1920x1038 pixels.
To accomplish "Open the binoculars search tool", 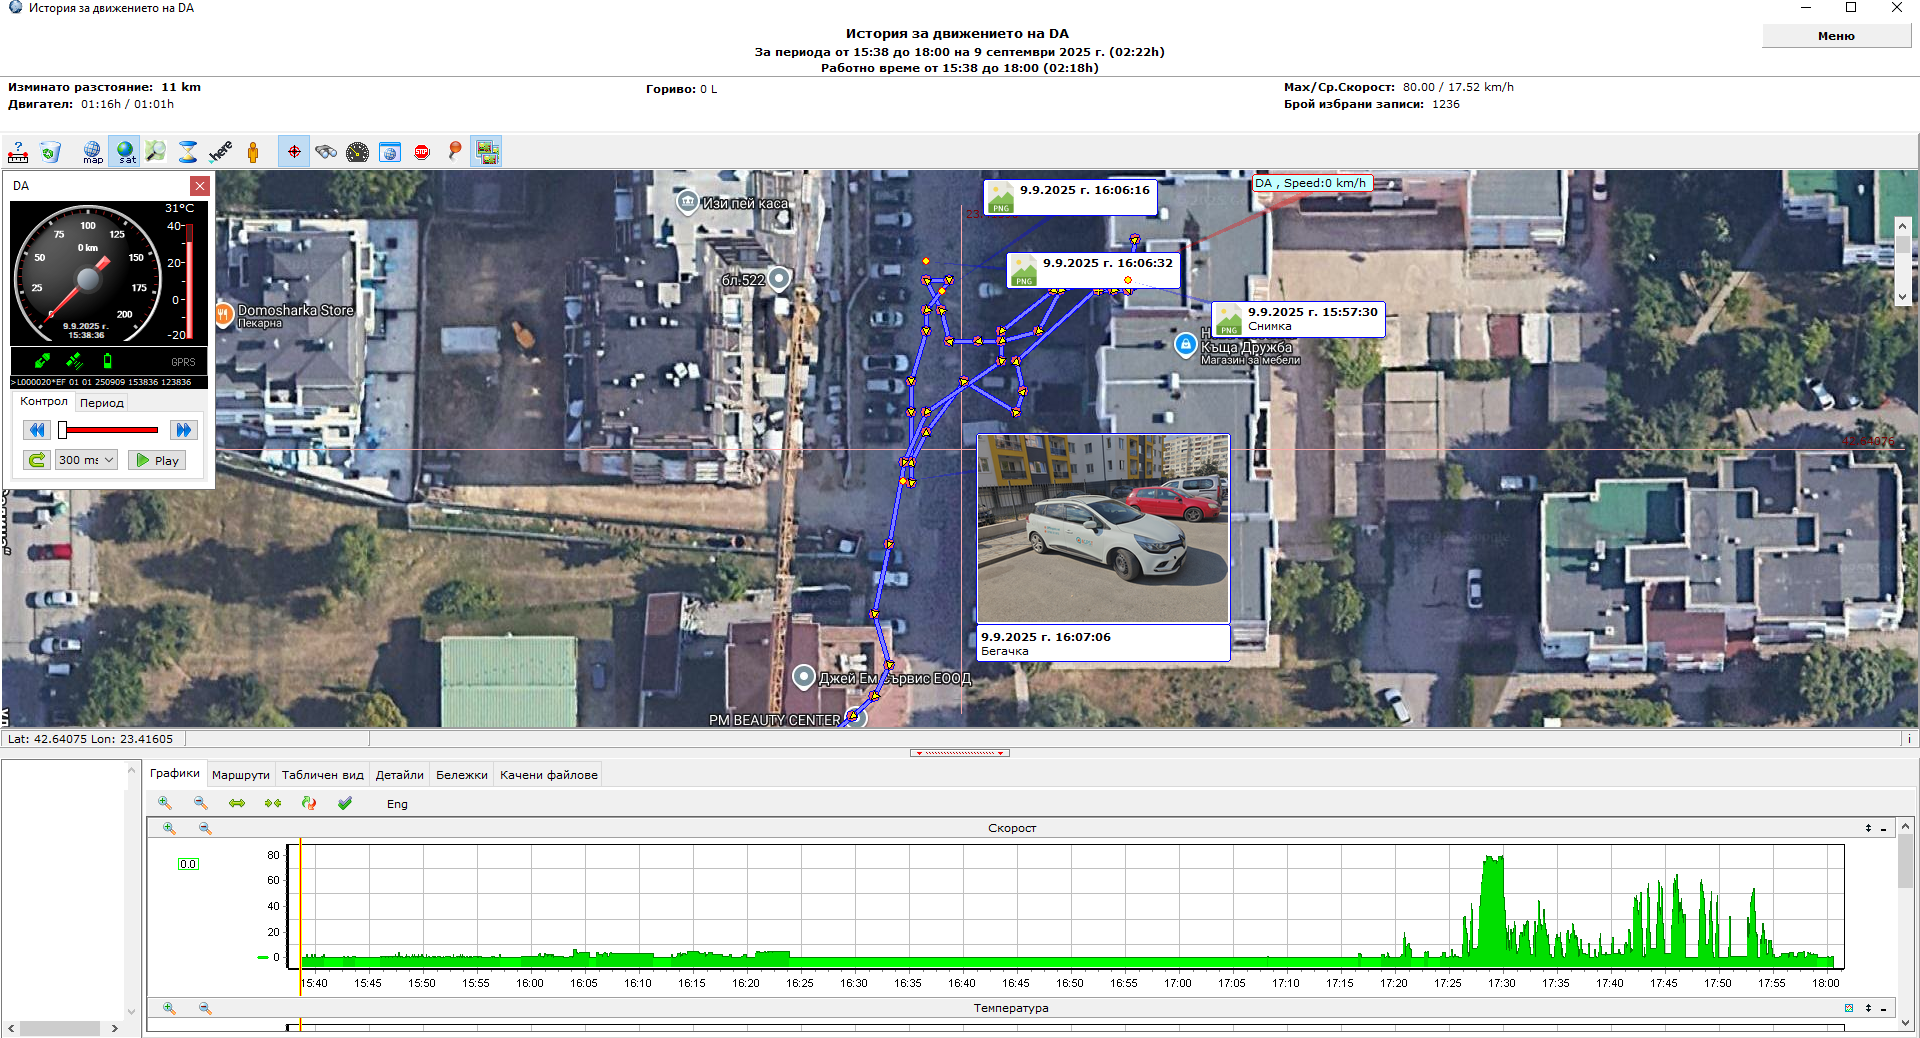I will point(326,152).
